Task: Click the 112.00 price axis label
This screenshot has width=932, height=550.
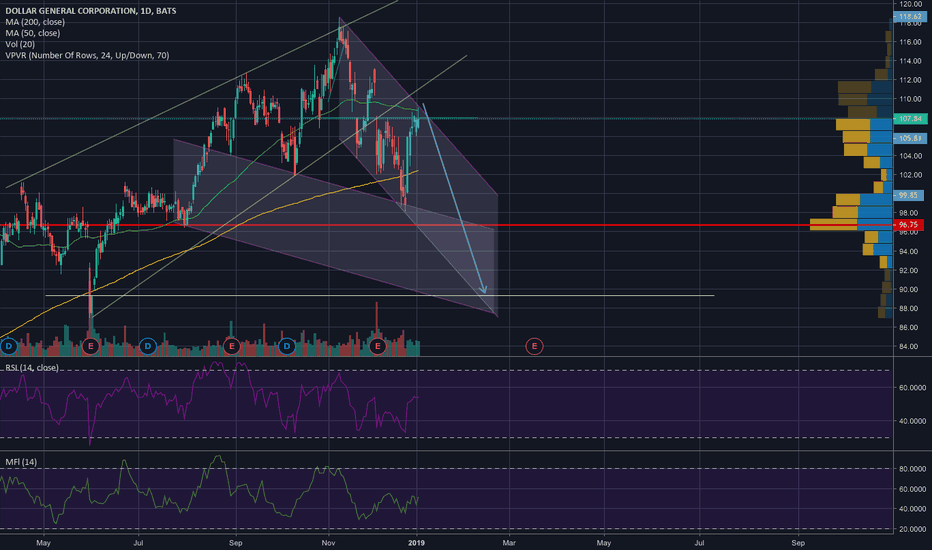Action: (911, 80)
